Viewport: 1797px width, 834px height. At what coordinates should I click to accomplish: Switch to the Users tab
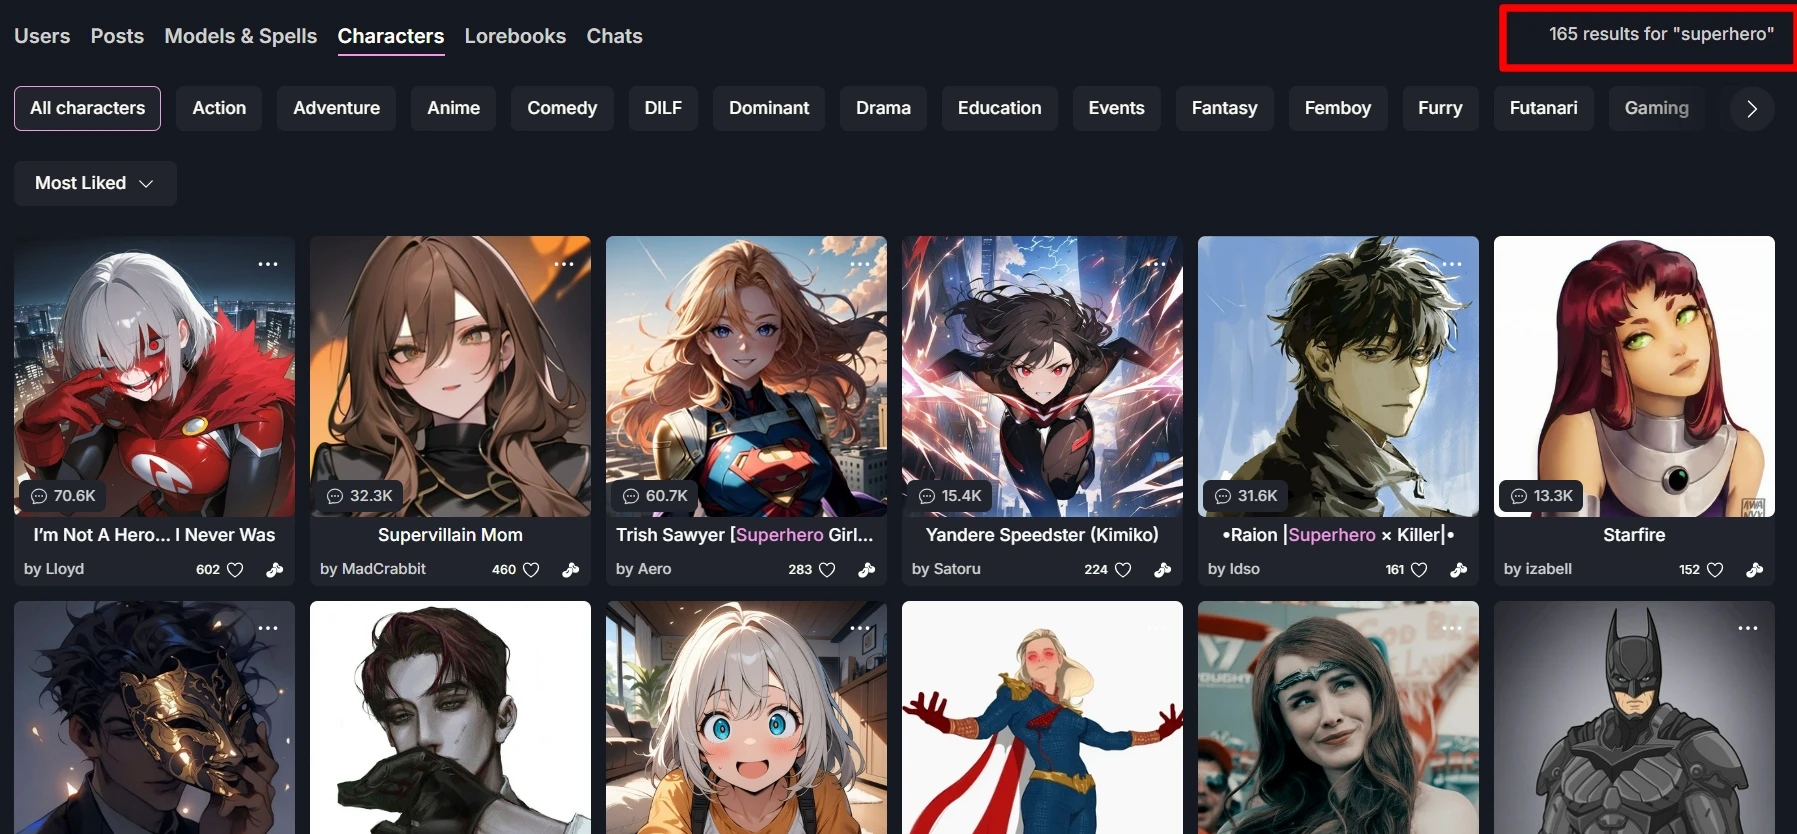coord(42,36)
